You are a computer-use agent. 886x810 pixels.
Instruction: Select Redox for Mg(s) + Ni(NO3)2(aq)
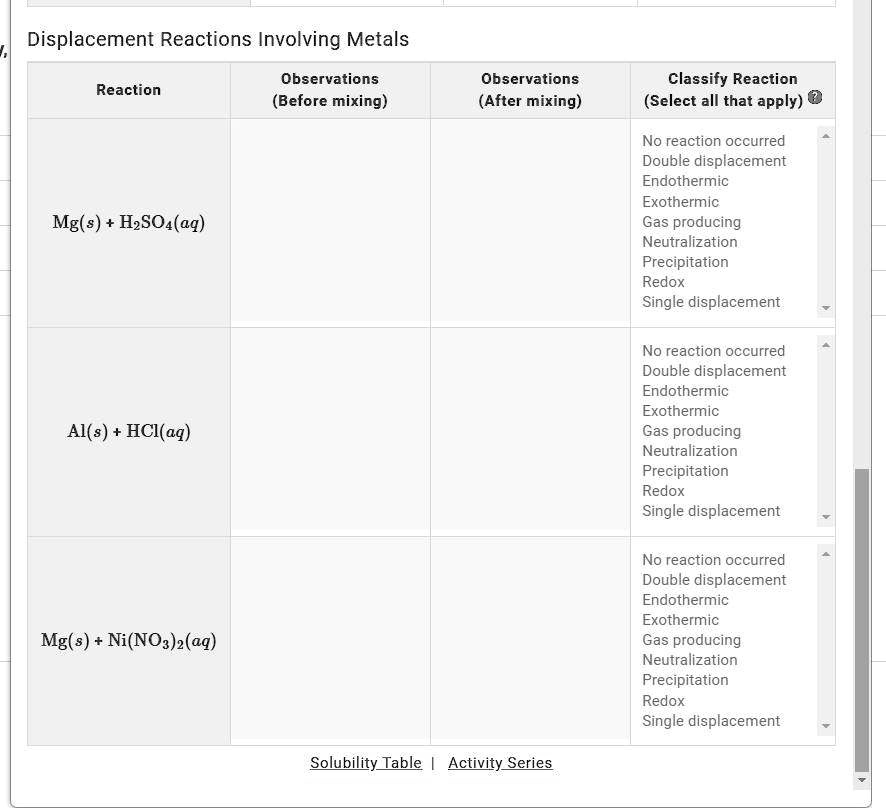point(663,700)
